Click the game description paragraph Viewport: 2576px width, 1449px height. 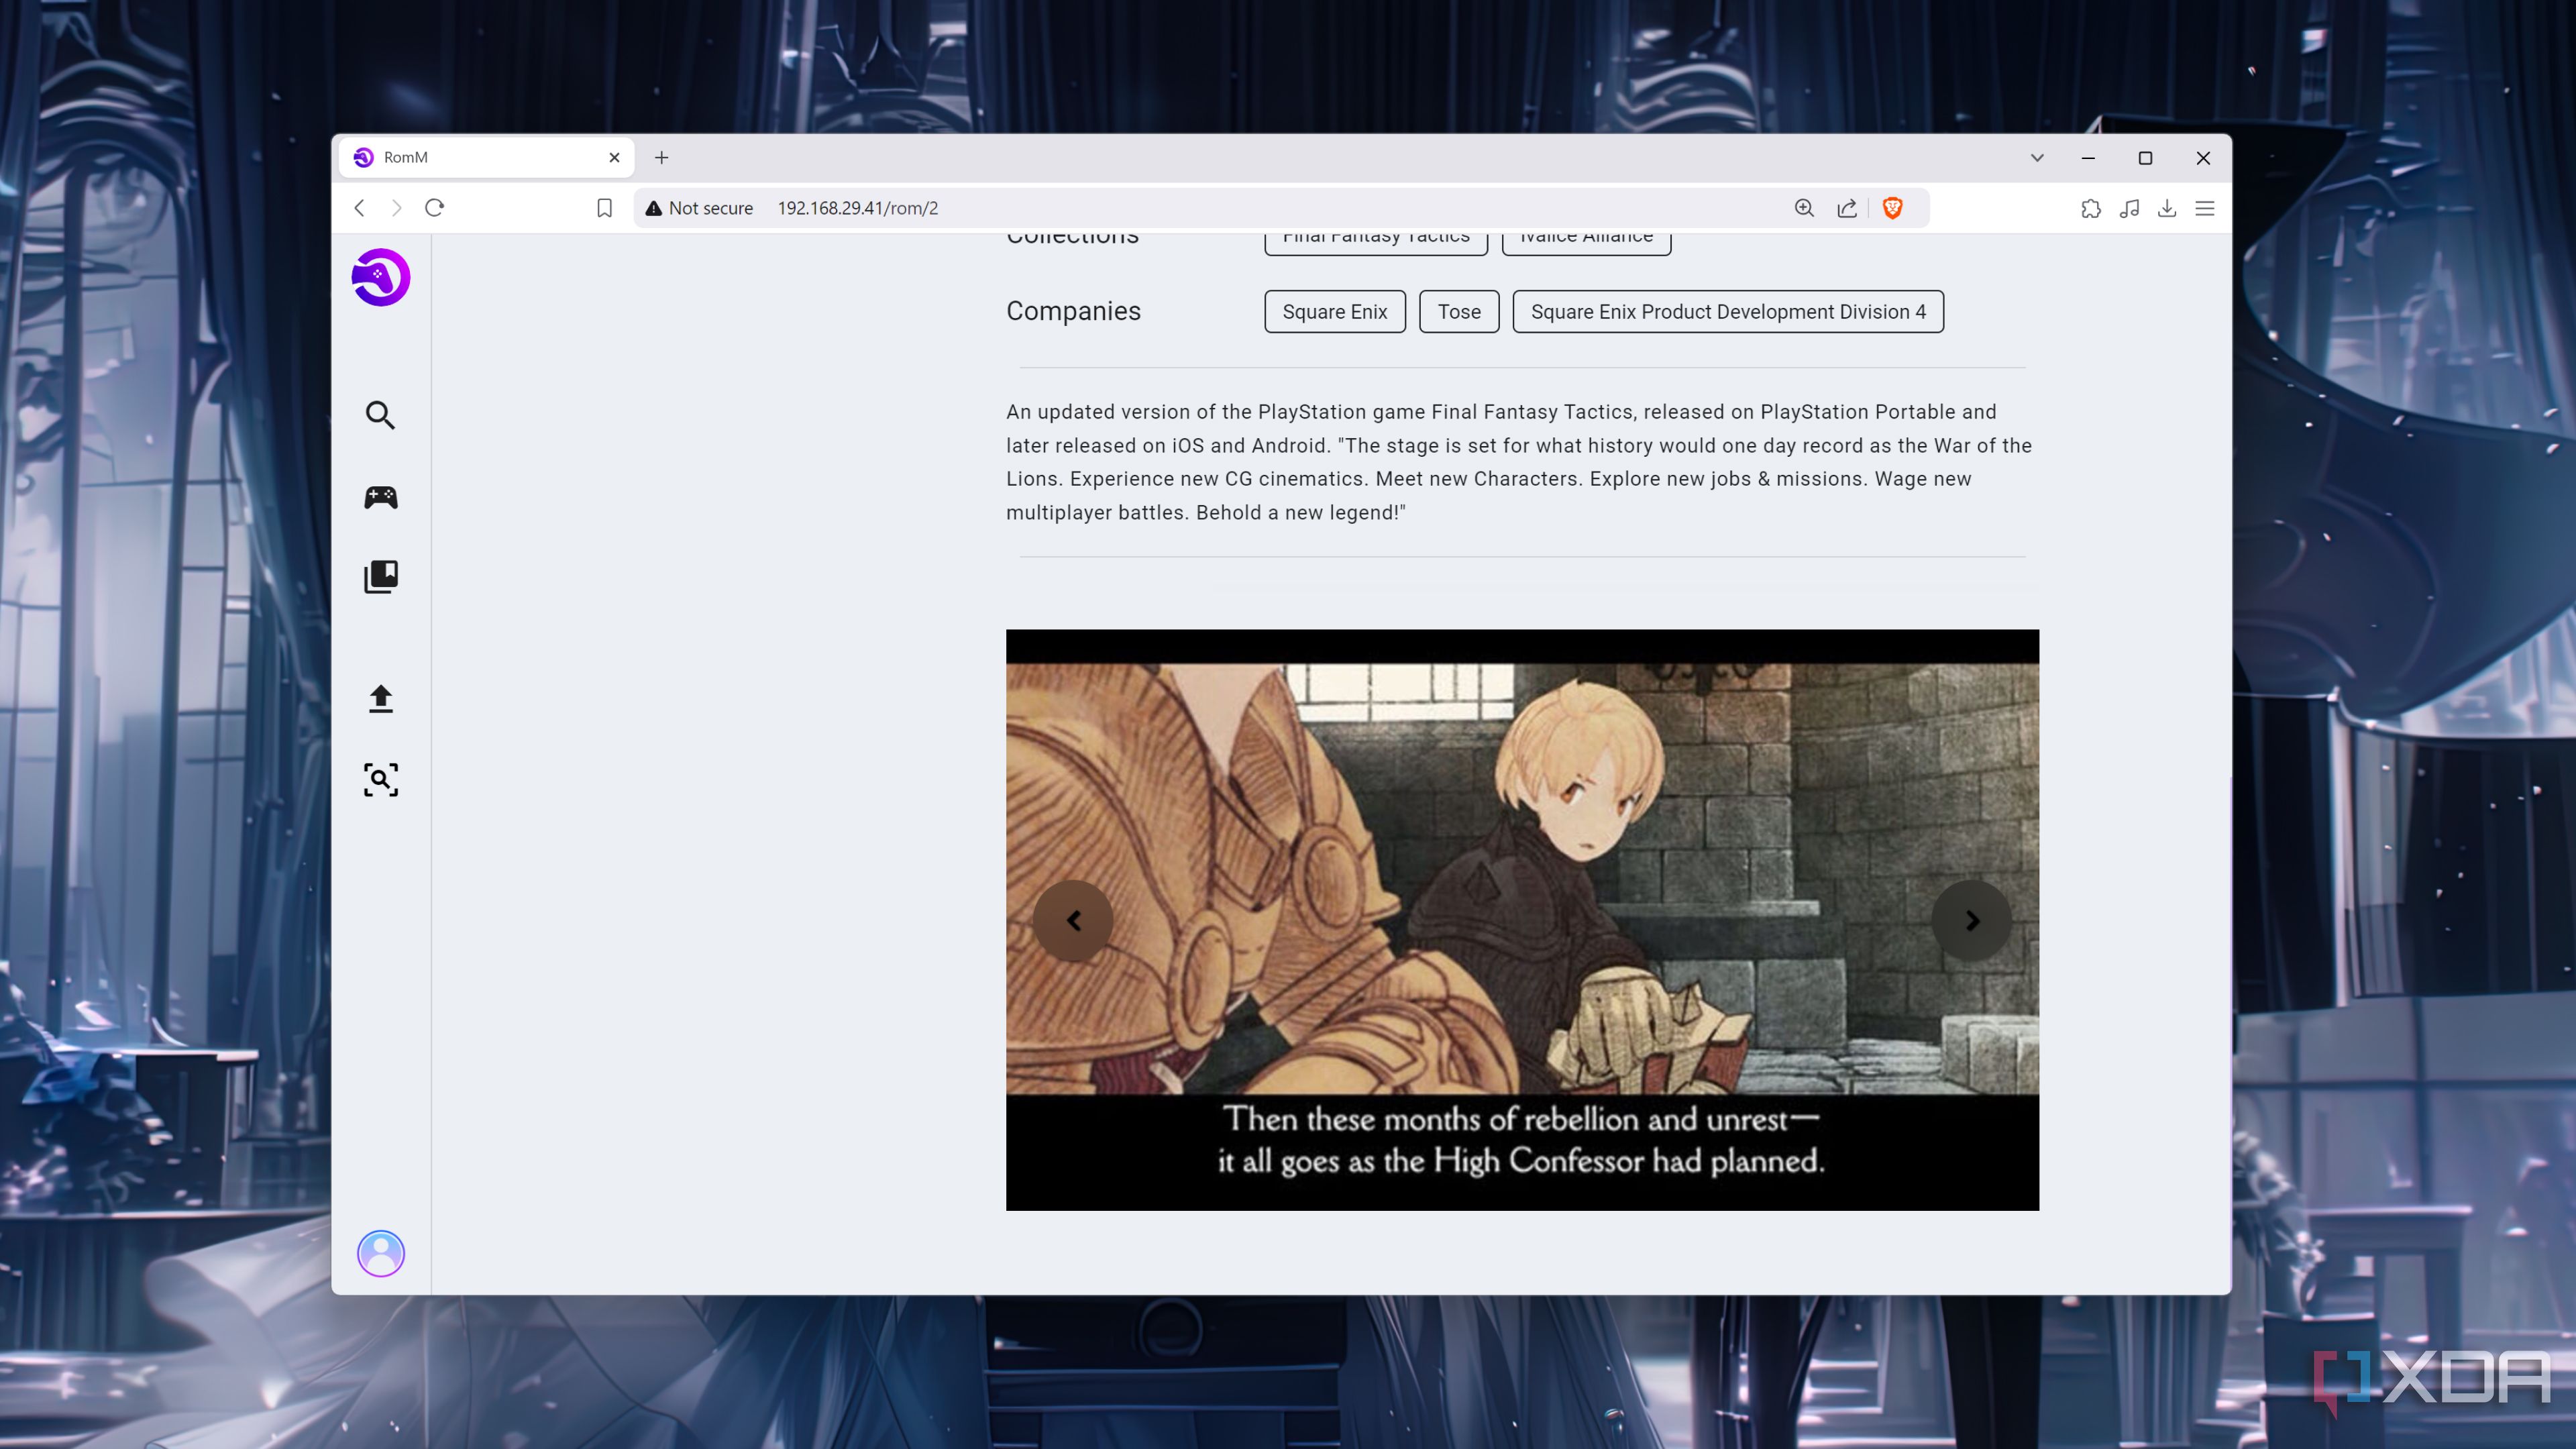tap(1519, 462)
